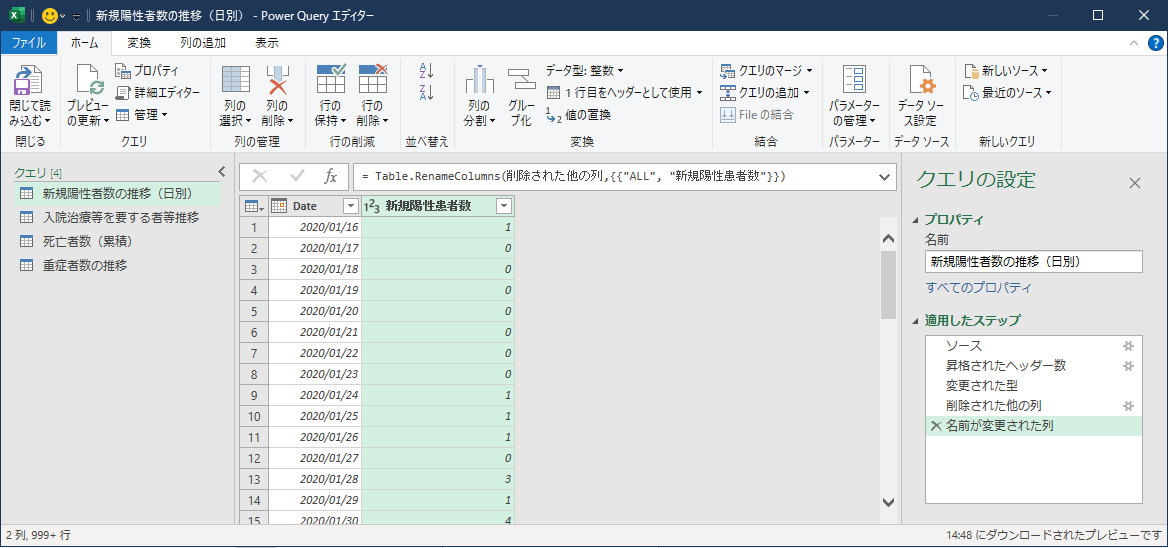Click Split Column (列の分割) icon

[x=480, y=80]
